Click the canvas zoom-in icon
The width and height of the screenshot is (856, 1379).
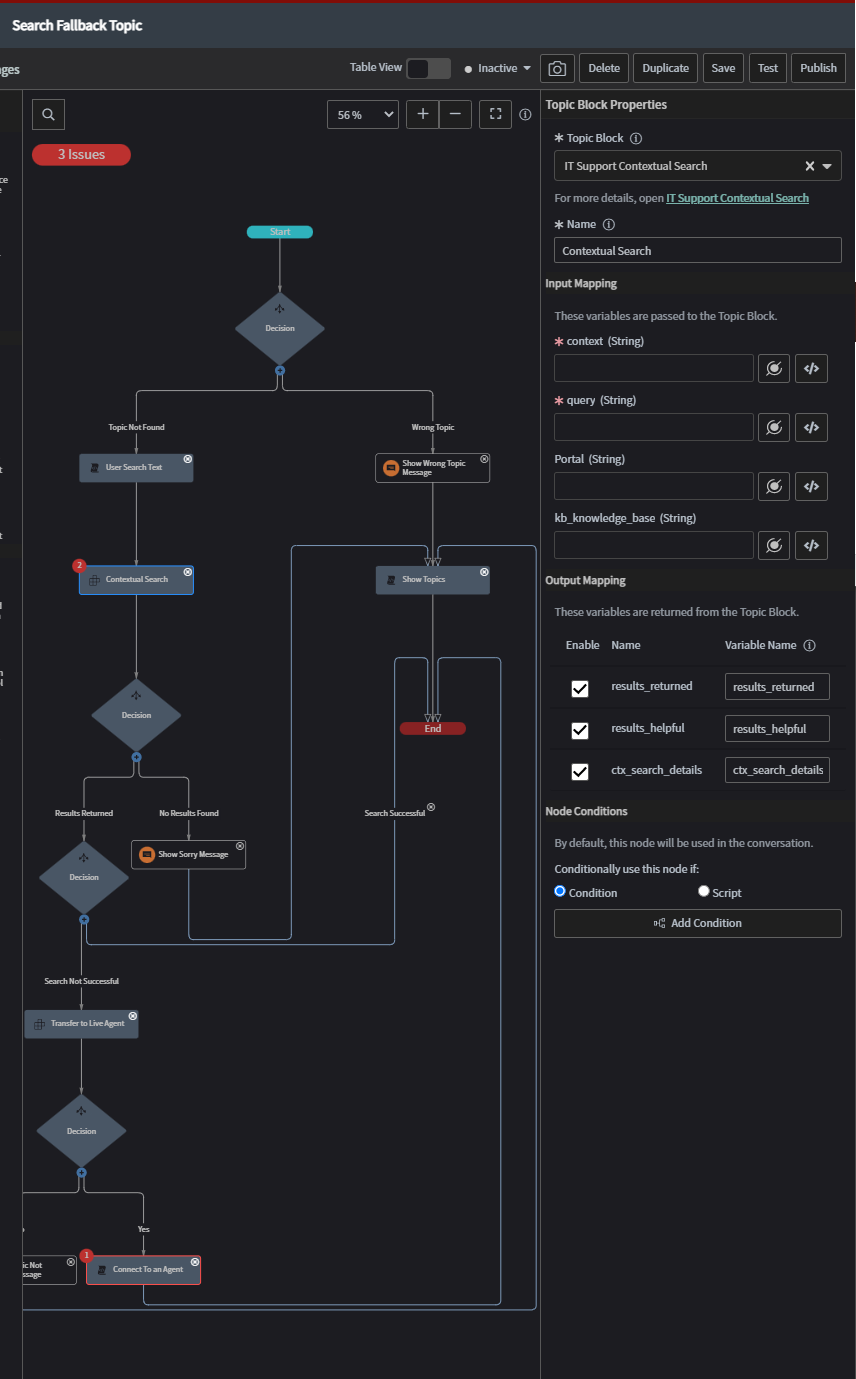click(422, 114)
